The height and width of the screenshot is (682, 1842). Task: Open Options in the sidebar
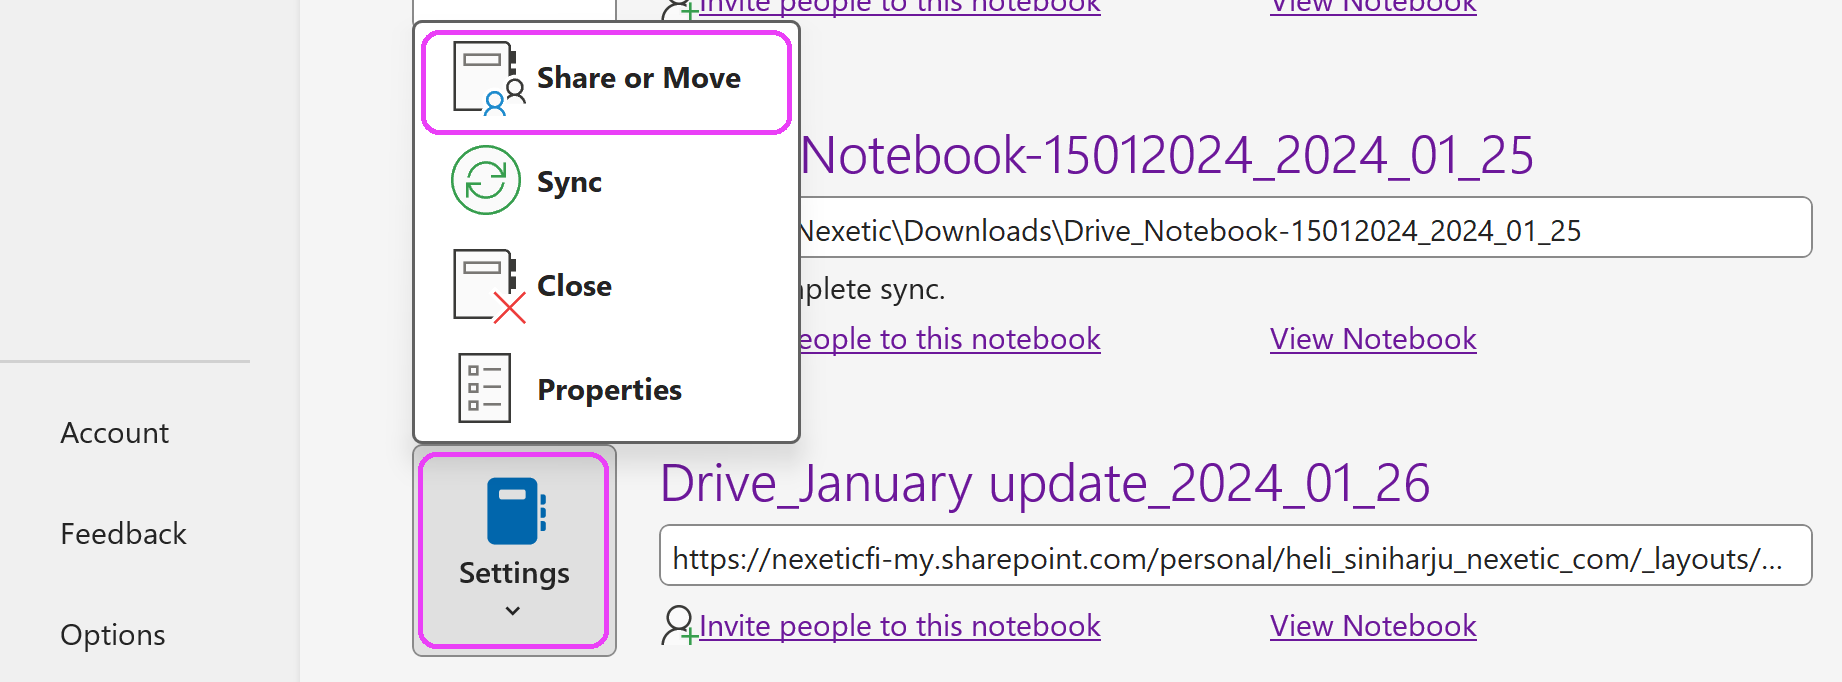pos(113,635)
